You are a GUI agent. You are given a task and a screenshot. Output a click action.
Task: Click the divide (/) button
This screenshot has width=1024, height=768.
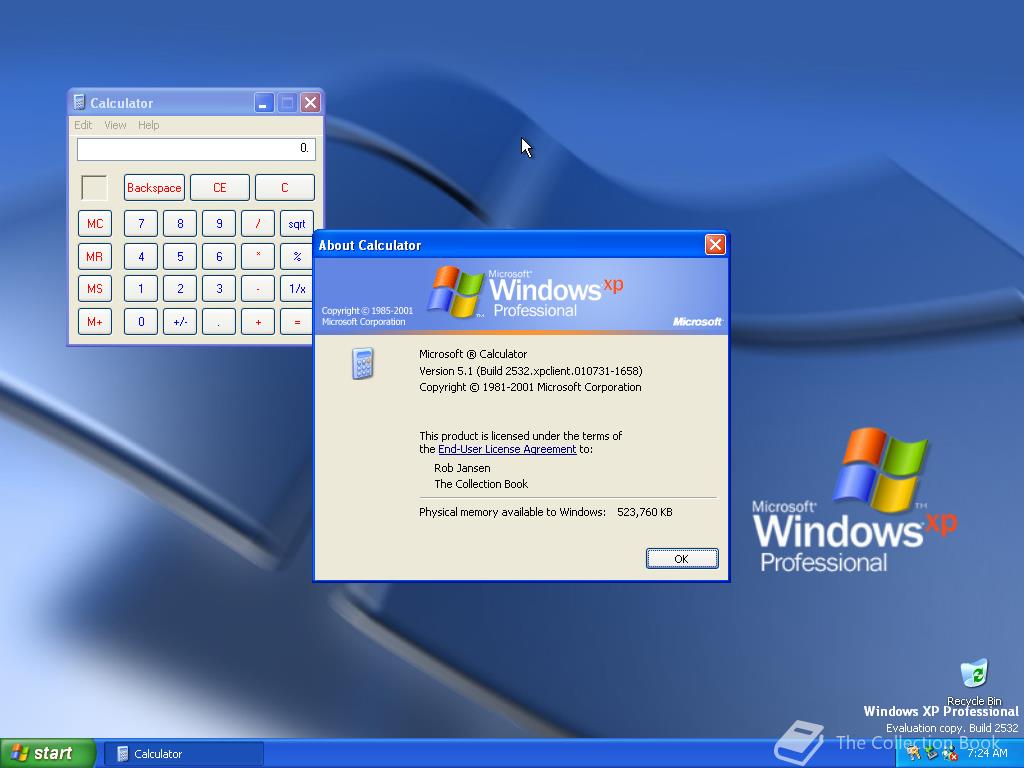[258, 223]
